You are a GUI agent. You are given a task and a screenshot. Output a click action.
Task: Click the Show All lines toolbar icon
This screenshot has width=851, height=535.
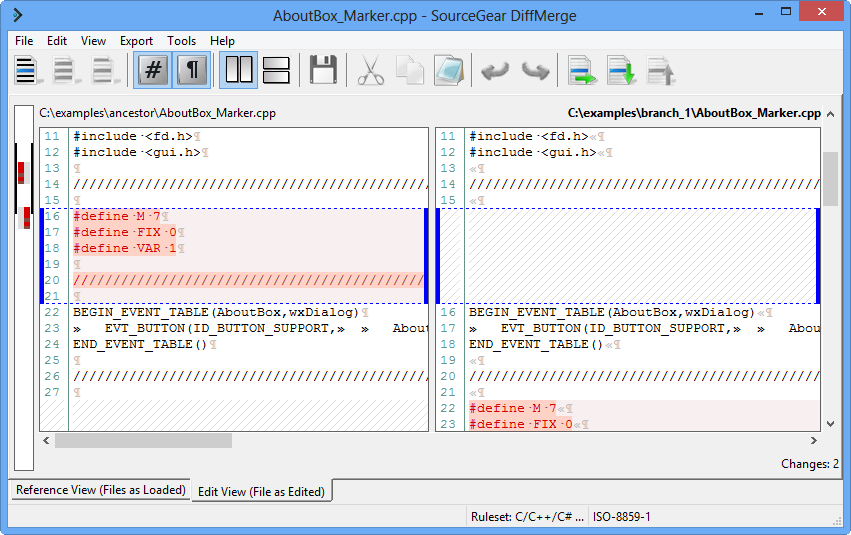[27, 71]
